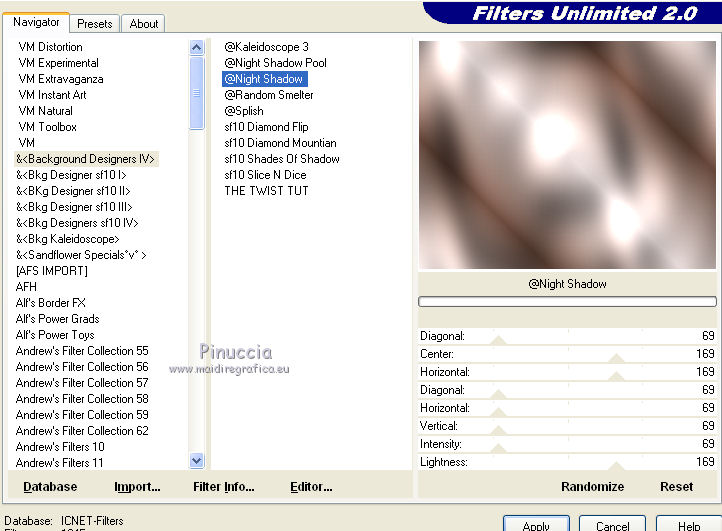This screenshot has width=722, height=531.
Task: Reset the filter settings
Action: (x=676, y=487)
